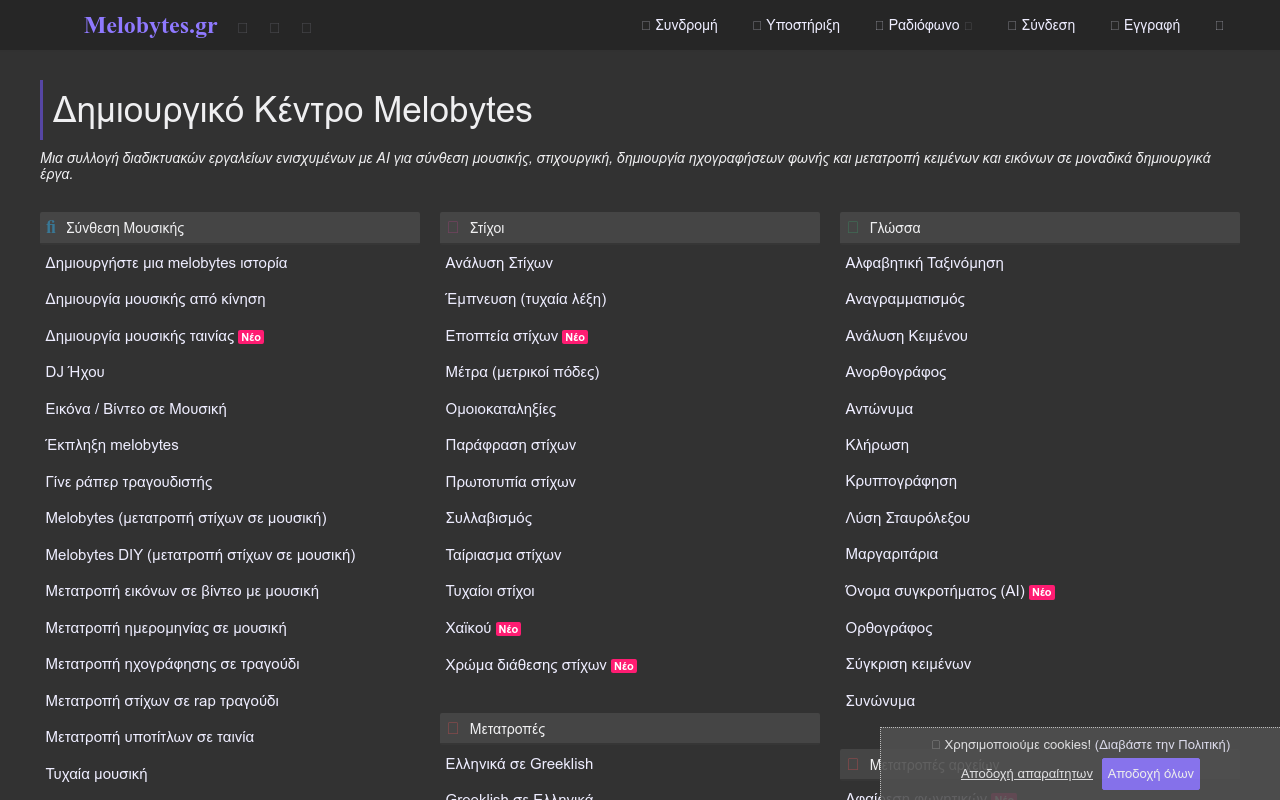This screenshot has height=800, width=1280.
Task: Open Όνομα συγκροτήματος (AI)
Action: (935, 591)
